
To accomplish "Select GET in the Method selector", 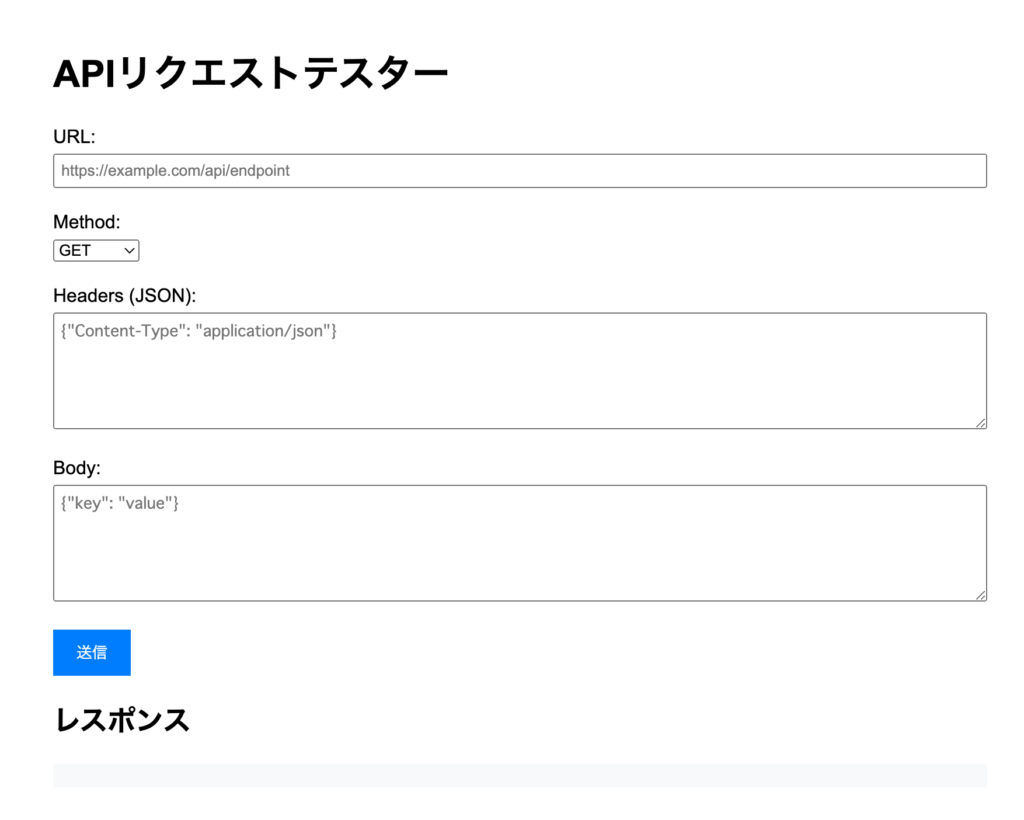I will 95,250.
